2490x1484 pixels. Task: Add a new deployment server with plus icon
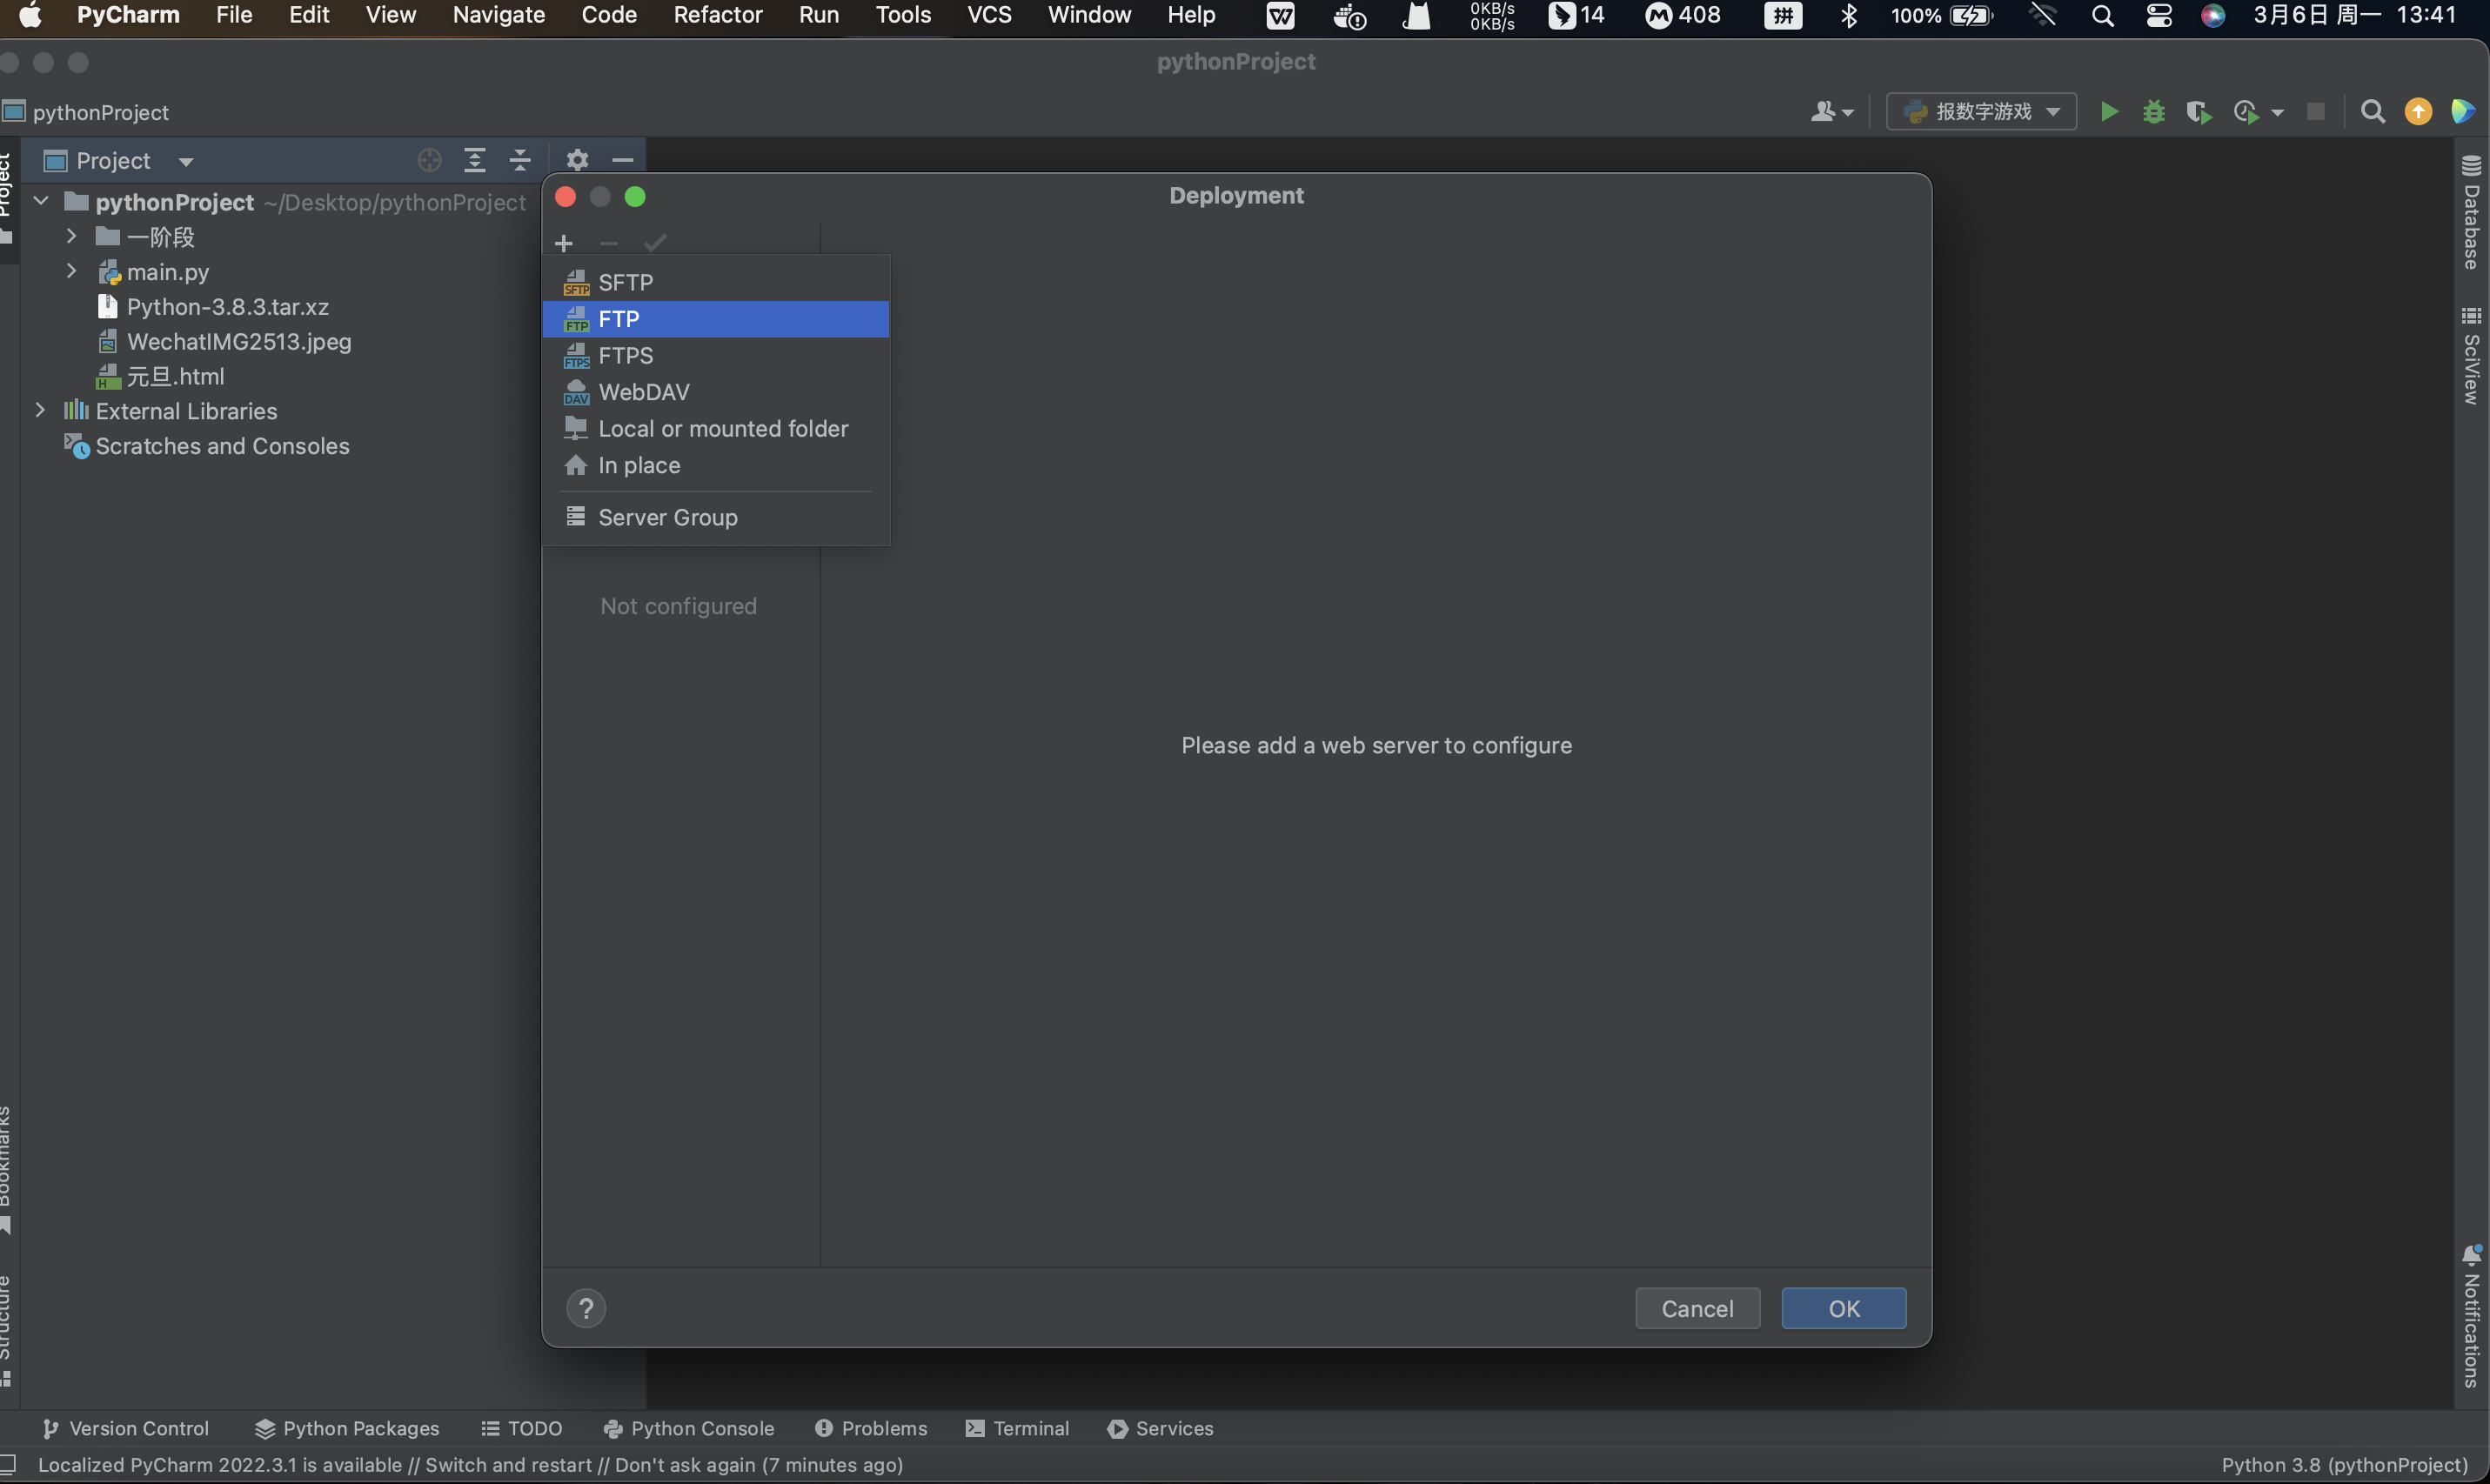[x=563, y=243]
